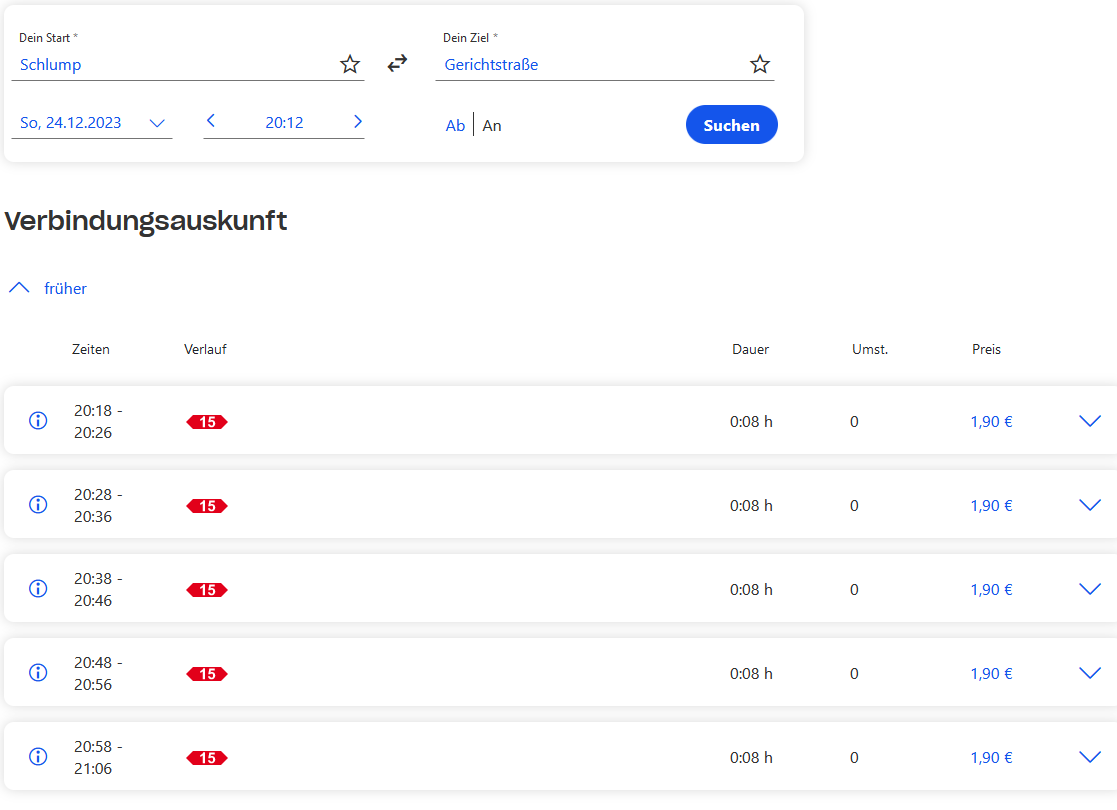This screenshot has height=810, width=1117.
Task: Click the Dauer column header
Action: (x=750, y=349)
